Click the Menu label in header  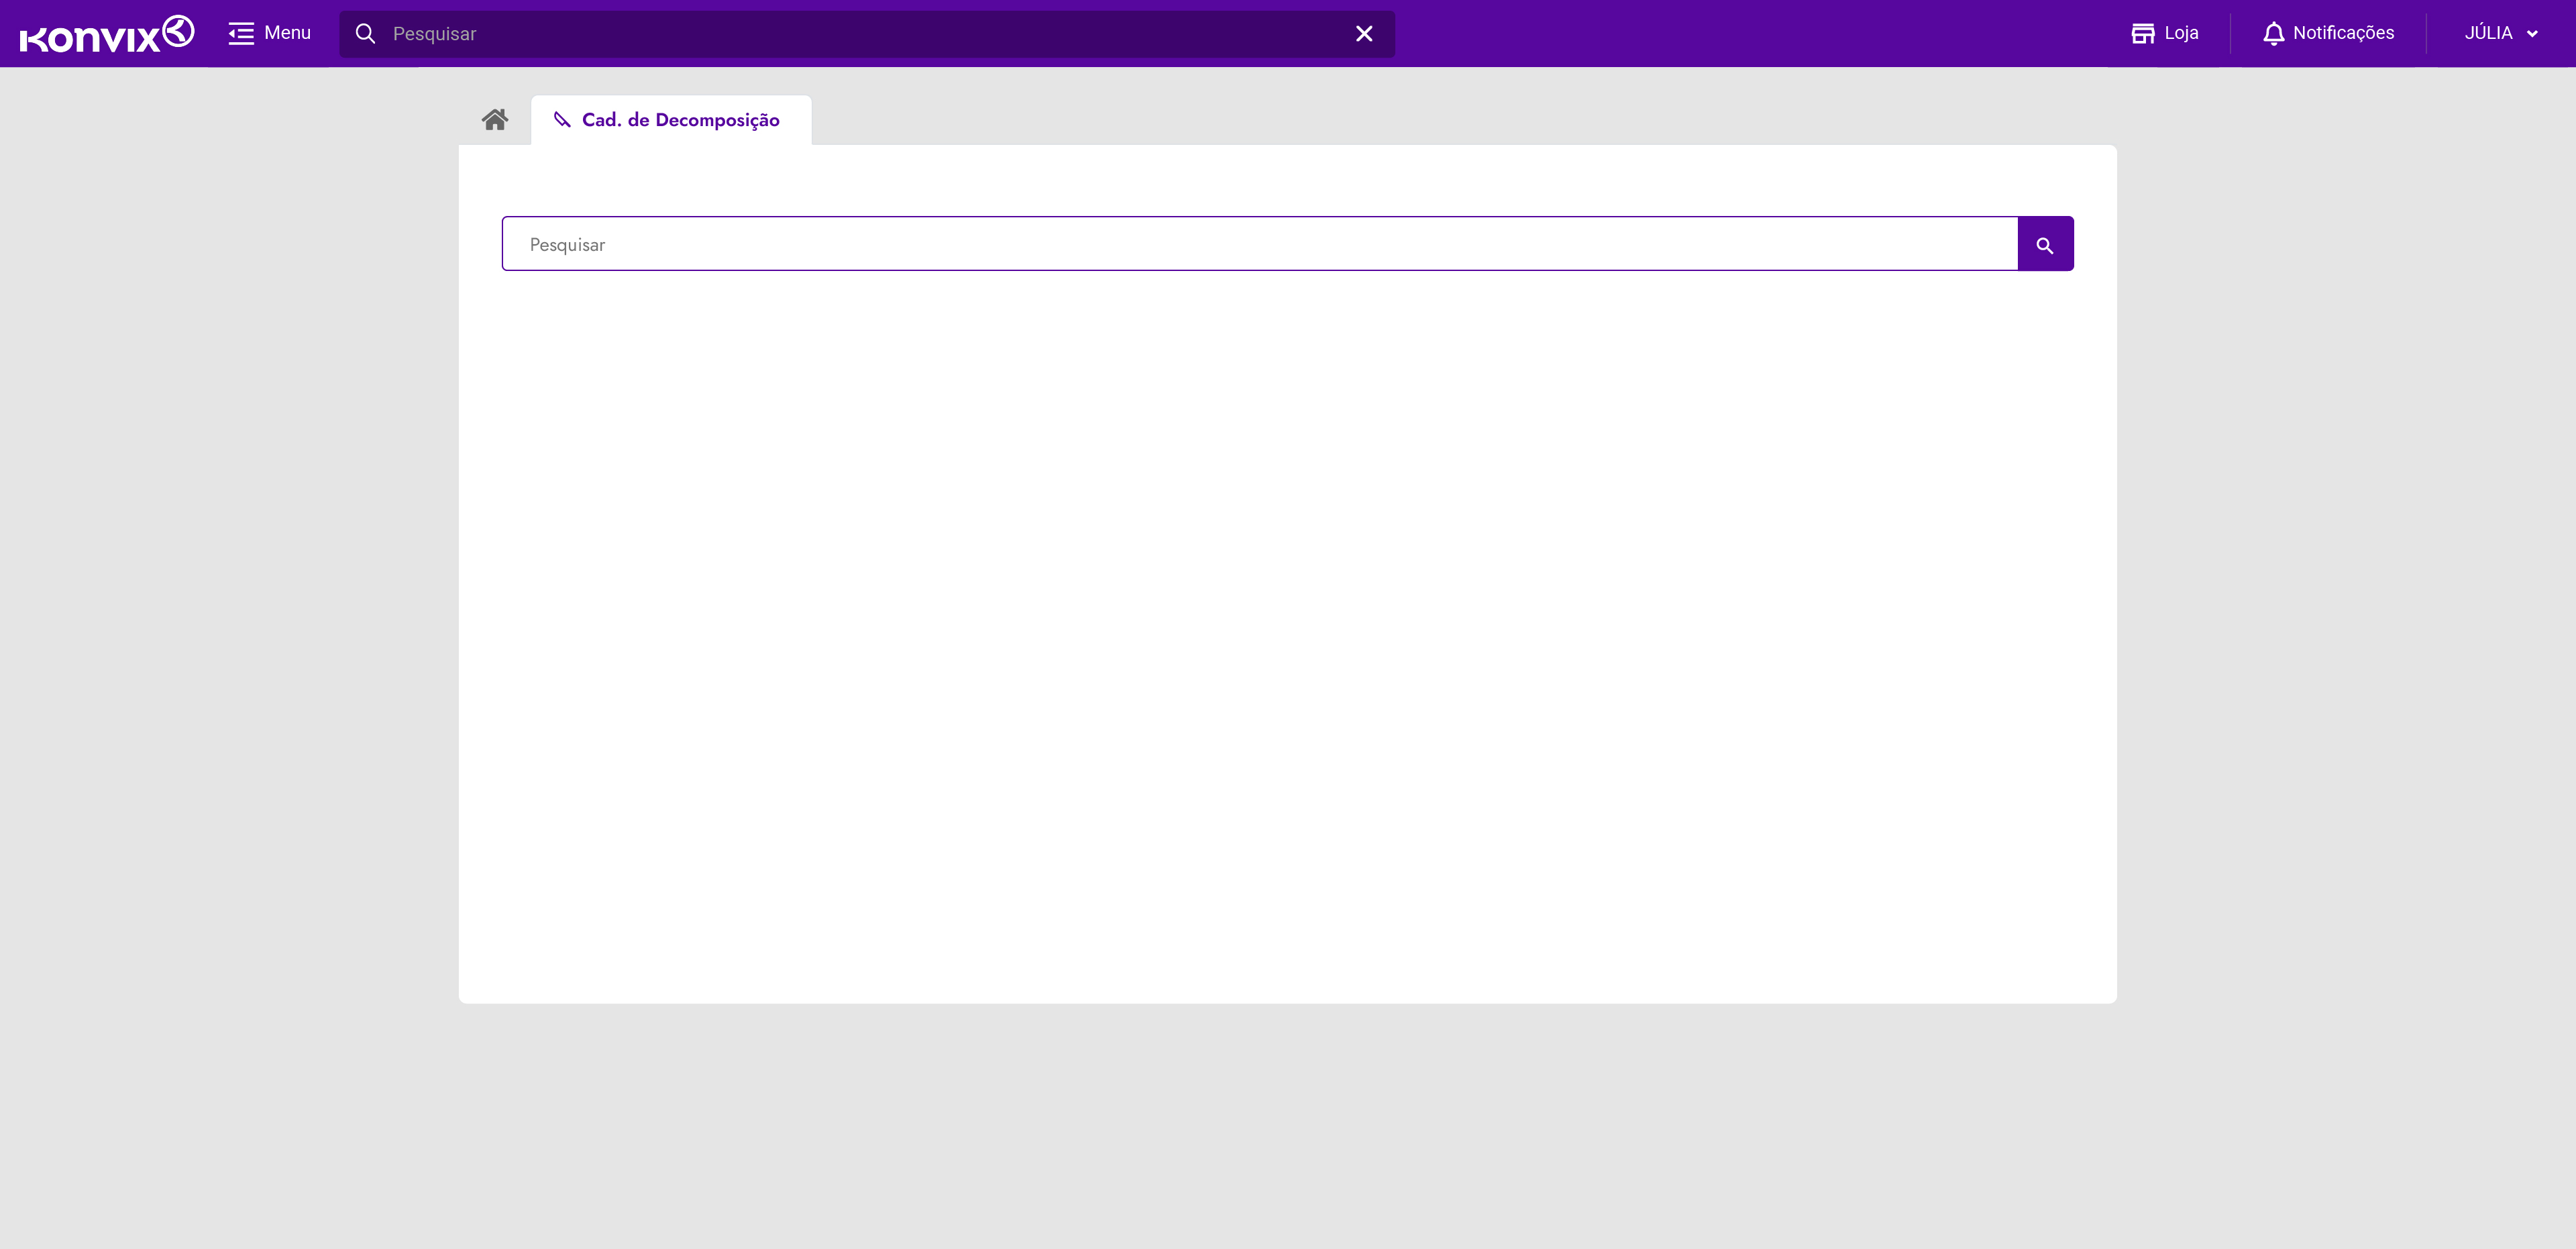point(287,33)
